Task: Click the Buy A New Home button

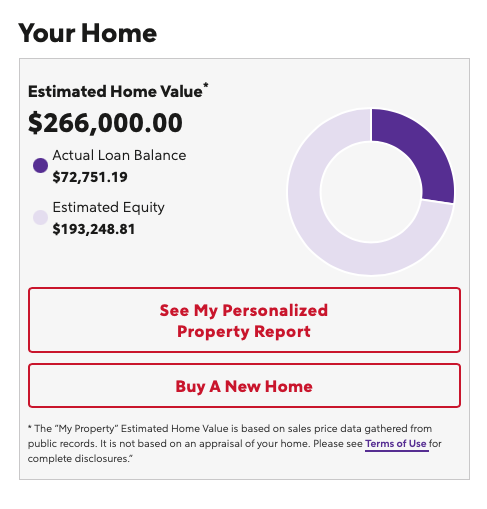Action: (x=244, y=386)
